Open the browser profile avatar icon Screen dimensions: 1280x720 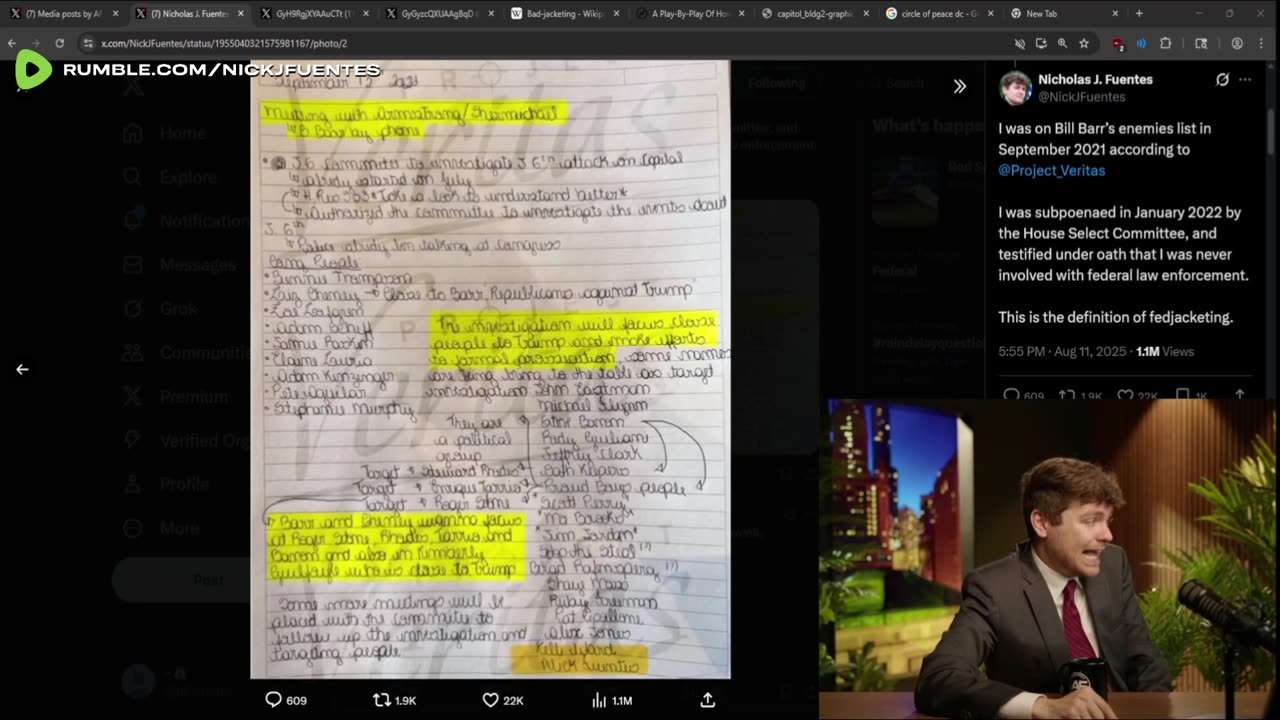[x=1238, y=44]
